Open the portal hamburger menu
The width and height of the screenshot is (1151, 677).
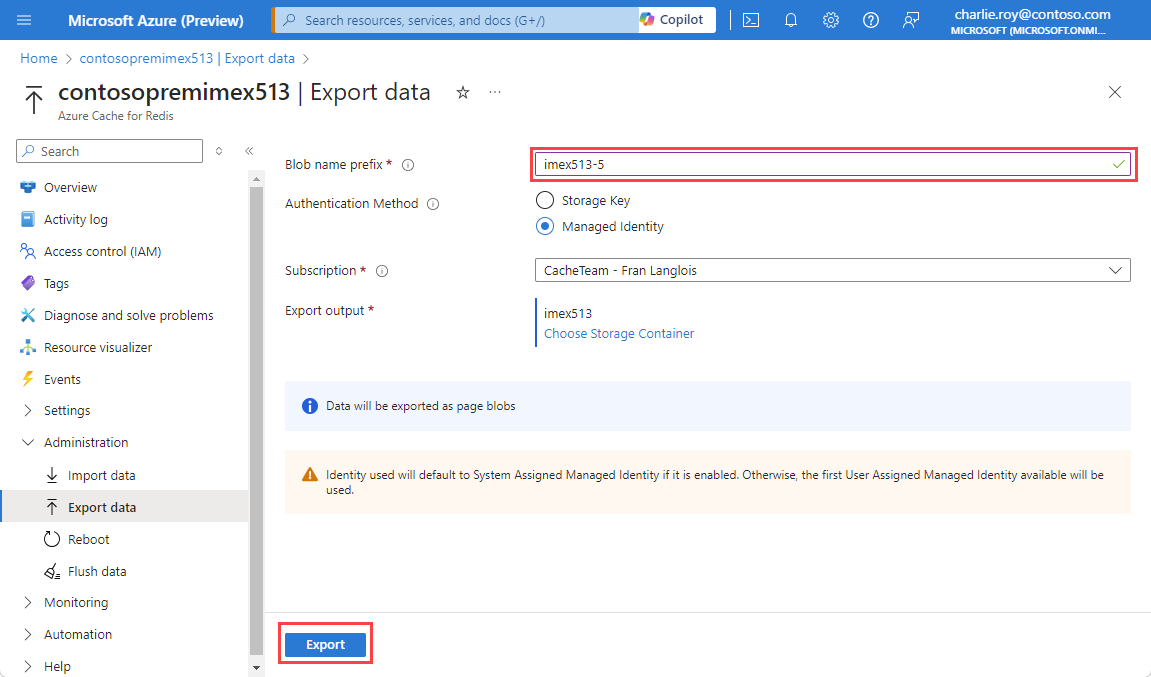pyautogui.click(x=24, y=20)
